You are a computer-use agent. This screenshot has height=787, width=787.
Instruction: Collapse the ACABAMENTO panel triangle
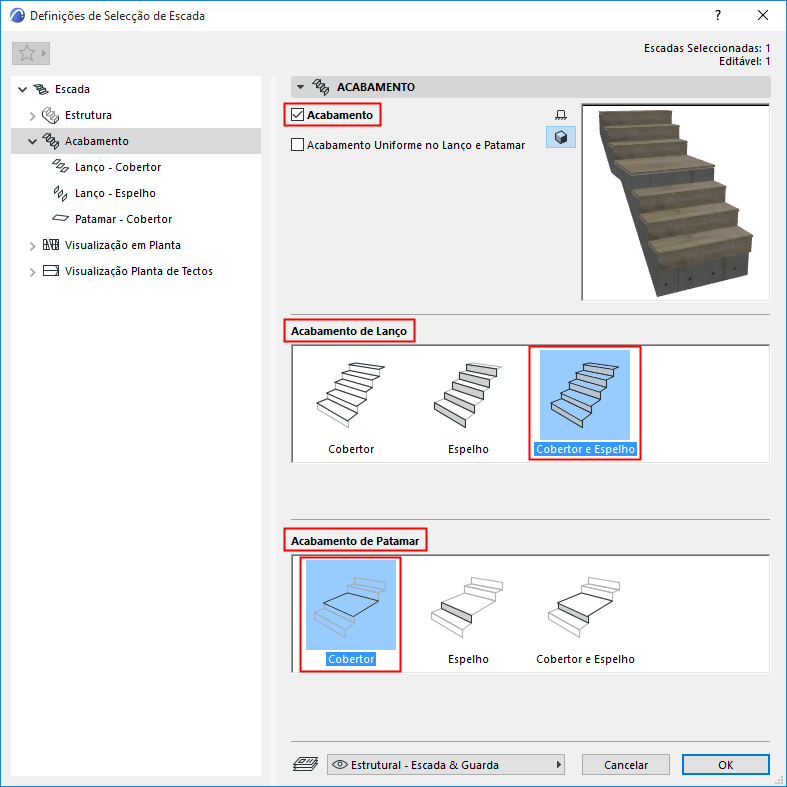pos(300,87)
